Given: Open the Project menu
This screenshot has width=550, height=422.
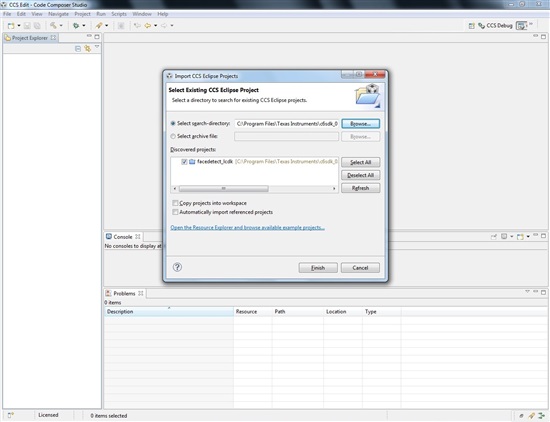Looking at the screenshot, I should (82, 14).
